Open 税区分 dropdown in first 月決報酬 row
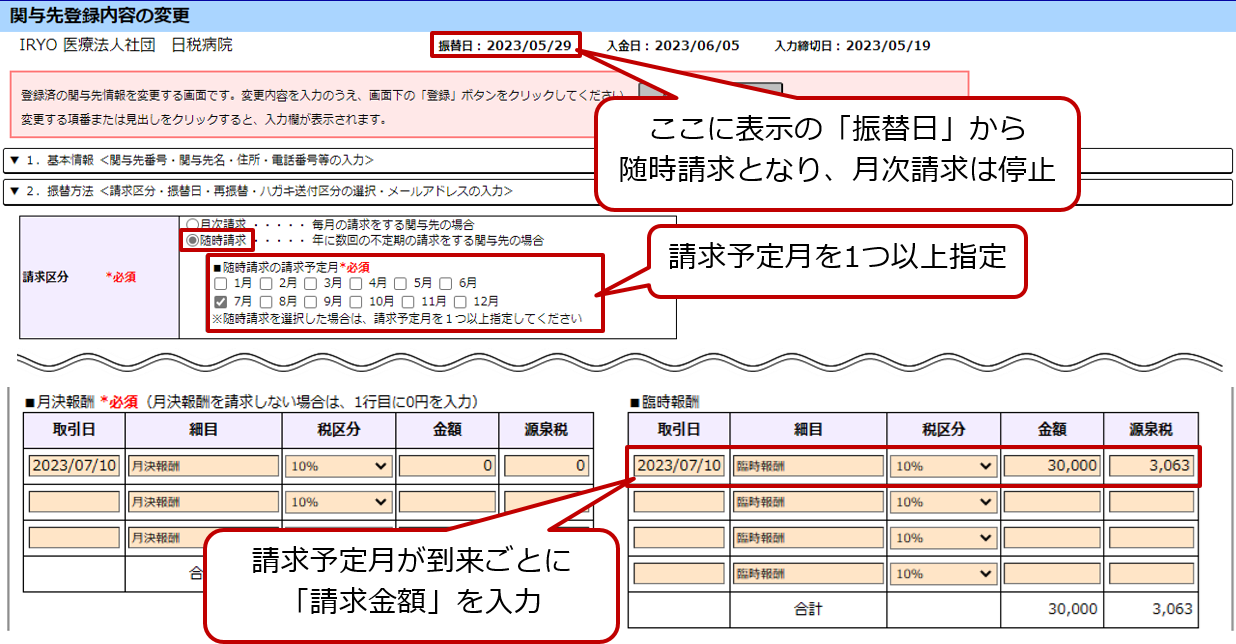 [x=339, y=466]
